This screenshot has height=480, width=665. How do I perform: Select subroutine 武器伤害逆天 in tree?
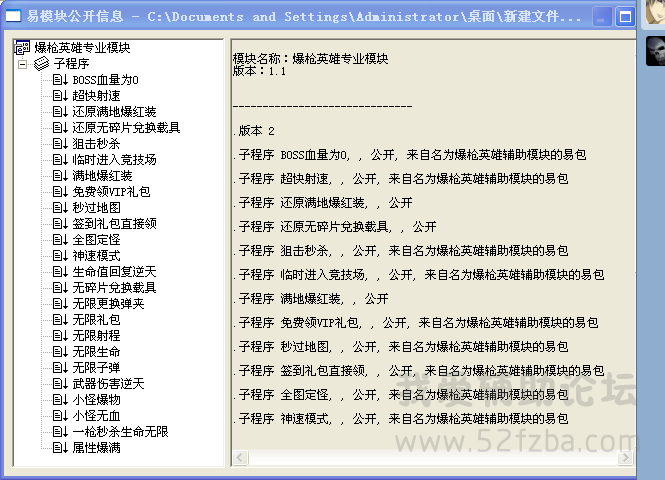[108, 383]
